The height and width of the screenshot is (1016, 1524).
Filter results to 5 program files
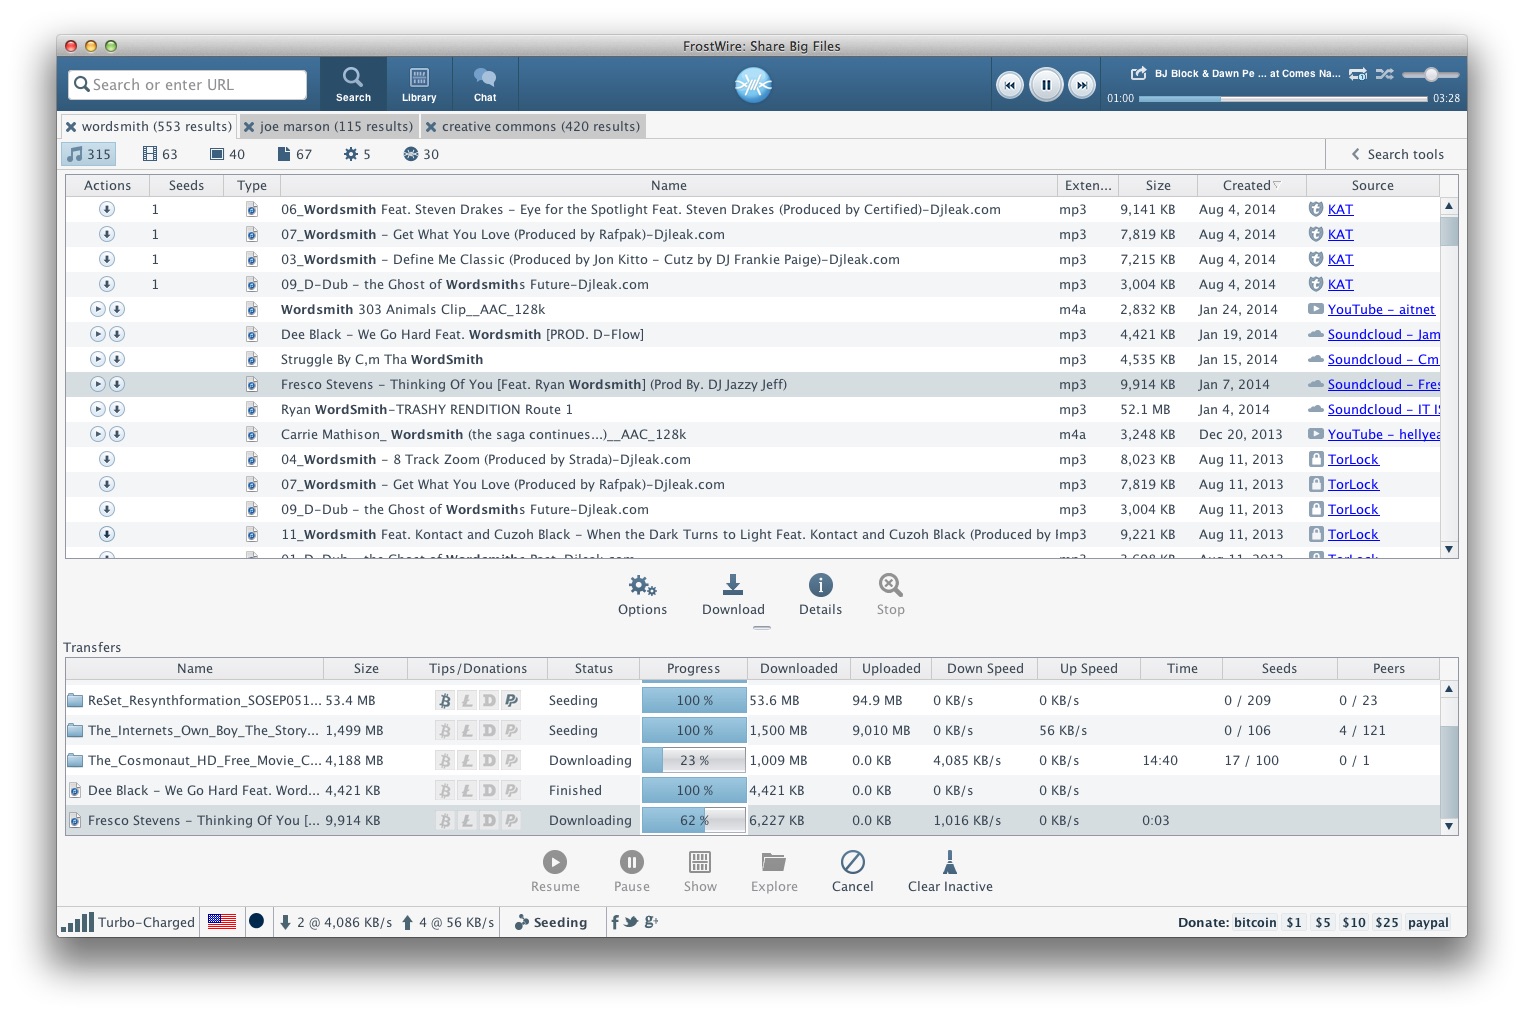point(357,154)
